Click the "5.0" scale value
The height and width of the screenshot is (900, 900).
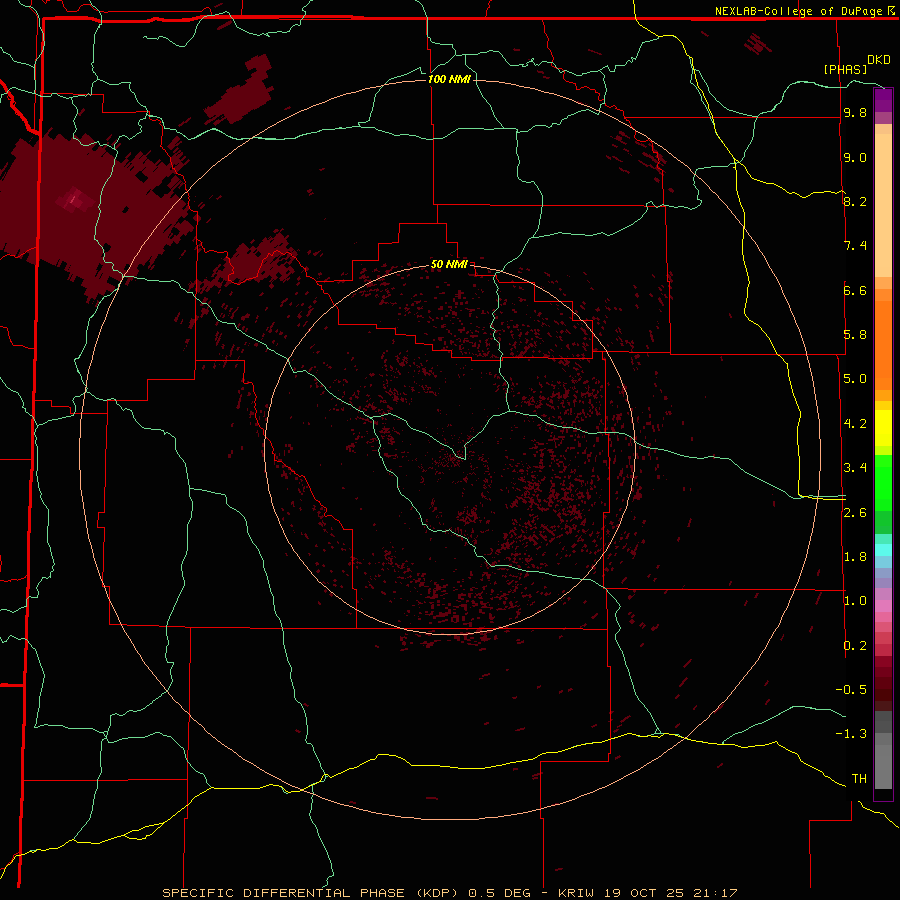(855, 378)
